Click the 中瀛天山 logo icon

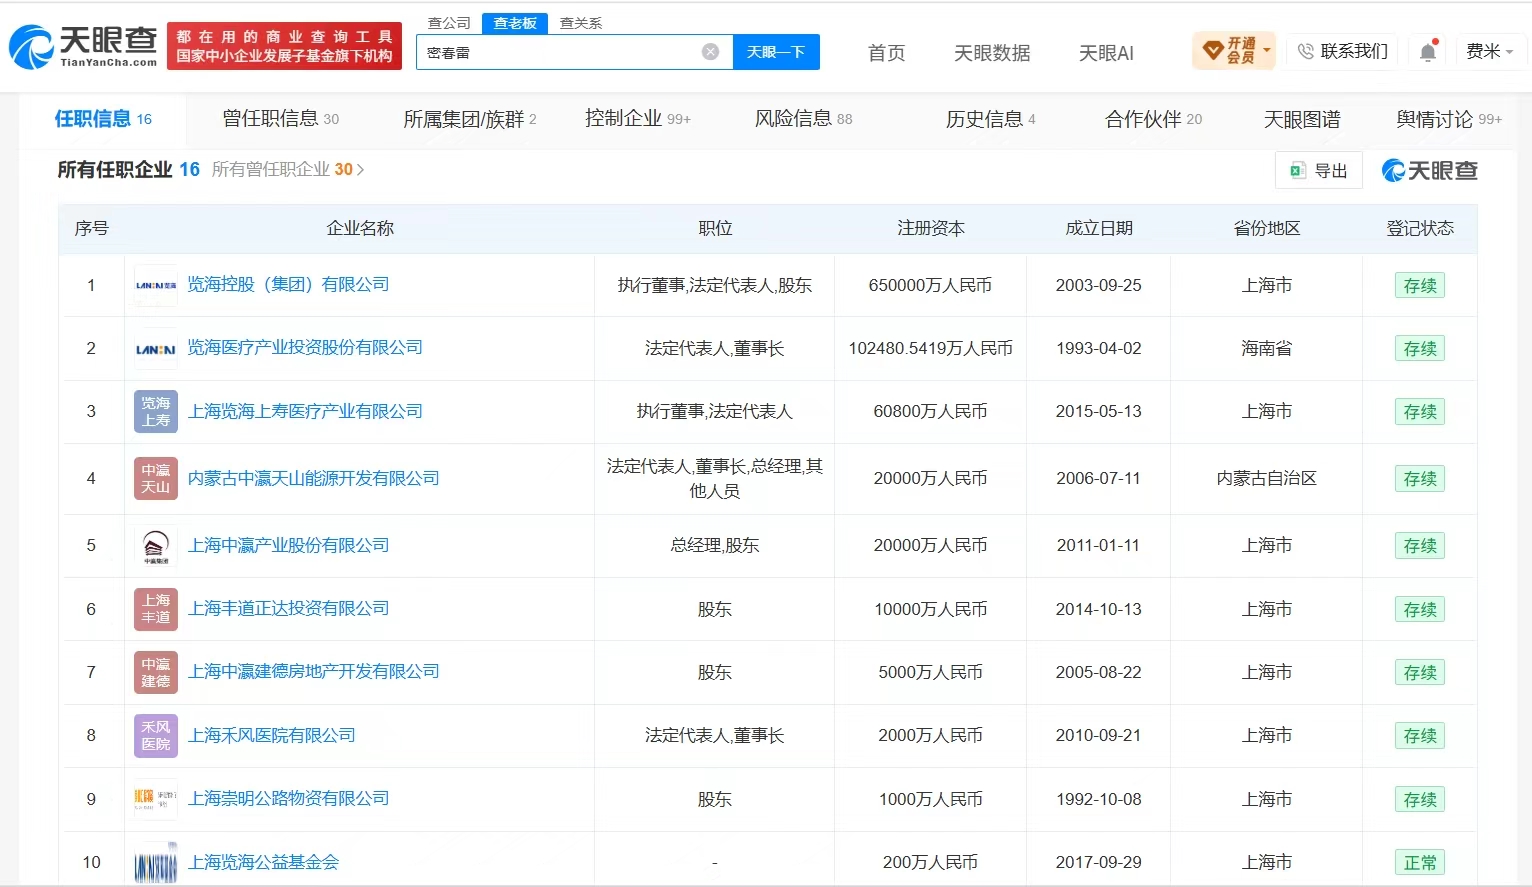tap(156, 478)
